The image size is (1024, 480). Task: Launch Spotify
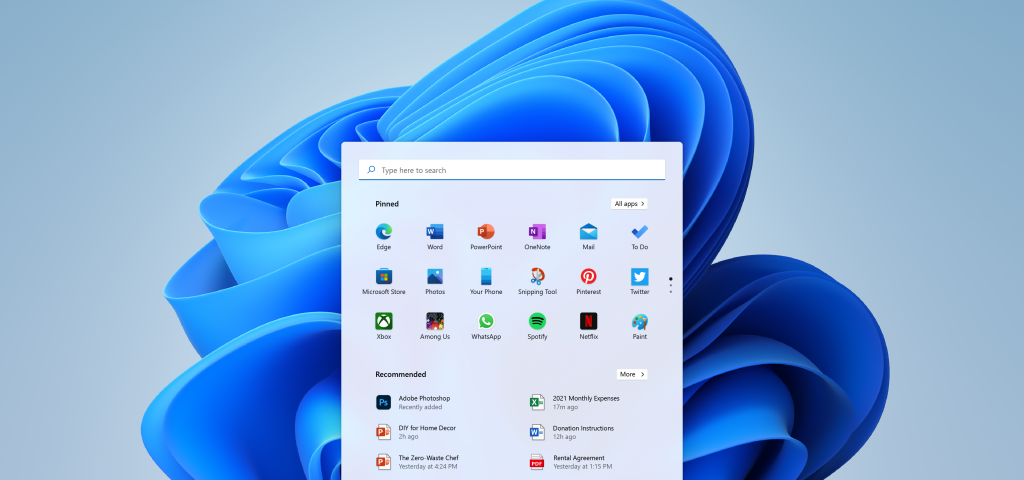coord(537,326)
